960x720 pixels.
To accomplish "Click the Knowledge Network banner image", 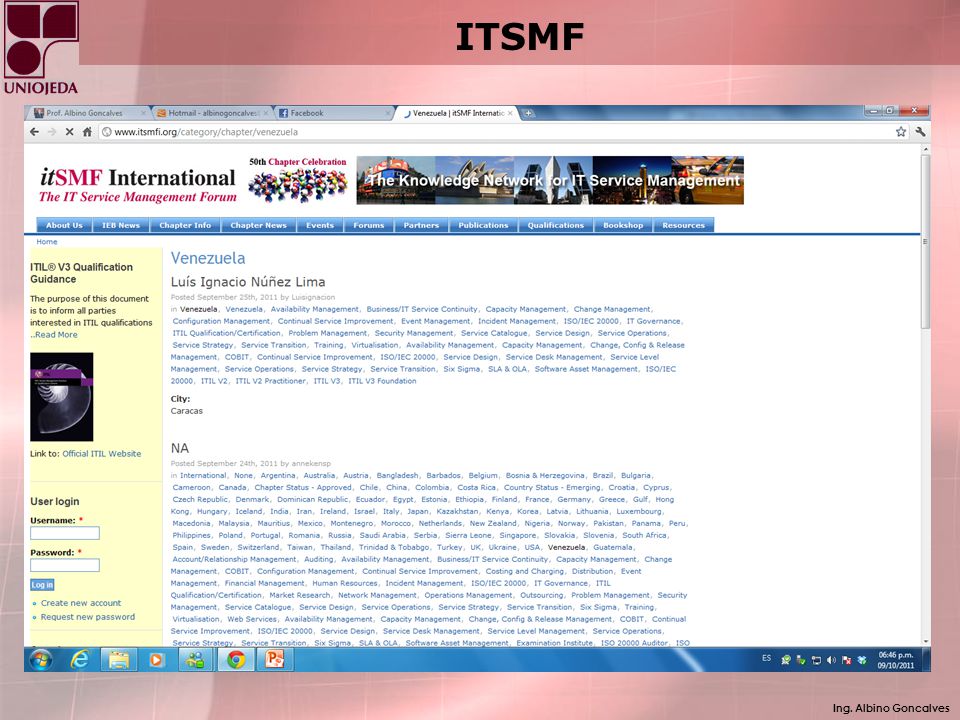I will 550,180.
